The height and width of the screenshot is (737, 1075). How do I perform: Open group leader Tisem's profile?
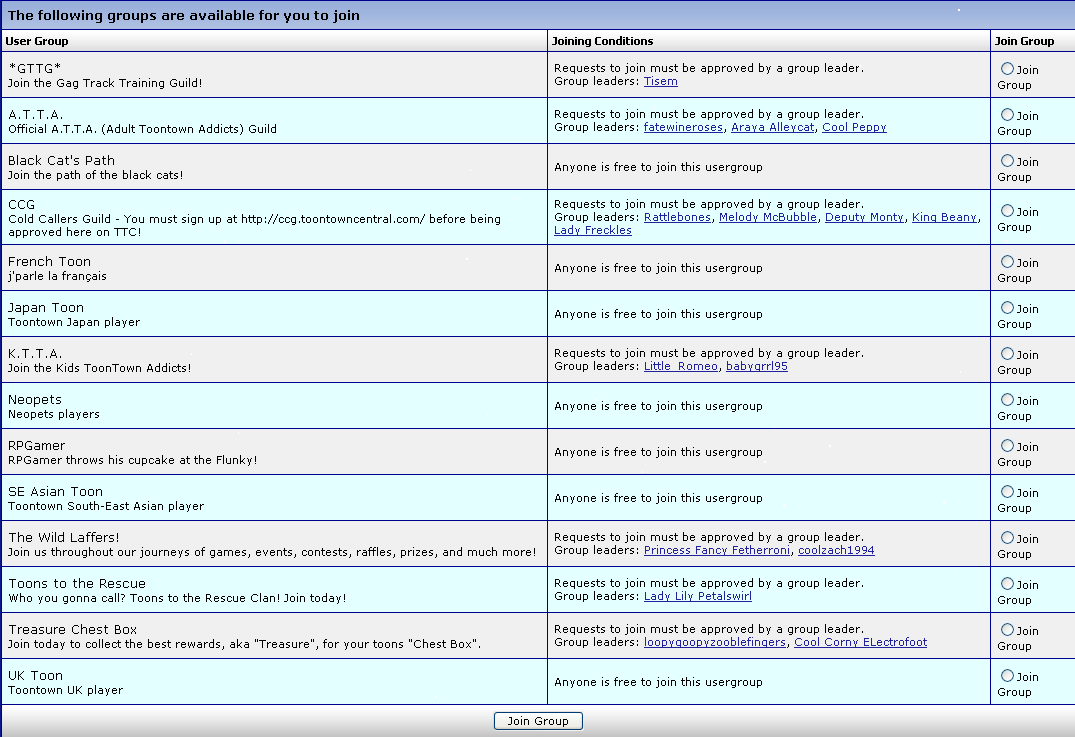[660, 82]
